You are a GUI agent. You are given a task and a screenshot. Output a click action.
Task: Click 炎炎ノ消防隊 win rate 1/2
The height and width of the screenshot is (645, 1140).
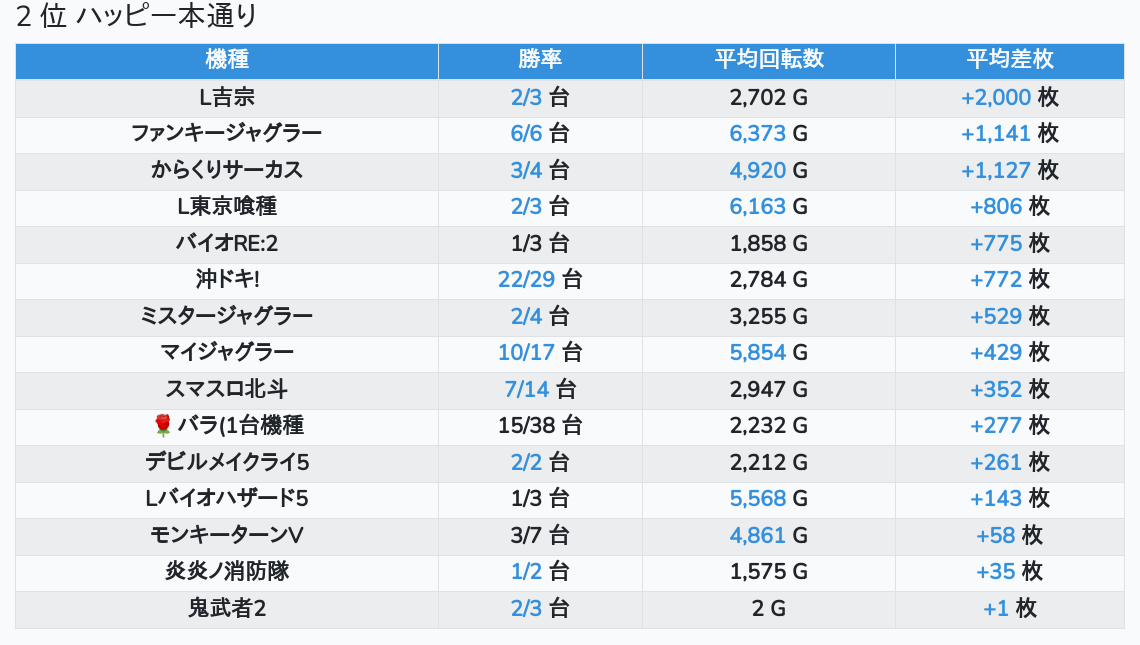[x=526, y=572]
